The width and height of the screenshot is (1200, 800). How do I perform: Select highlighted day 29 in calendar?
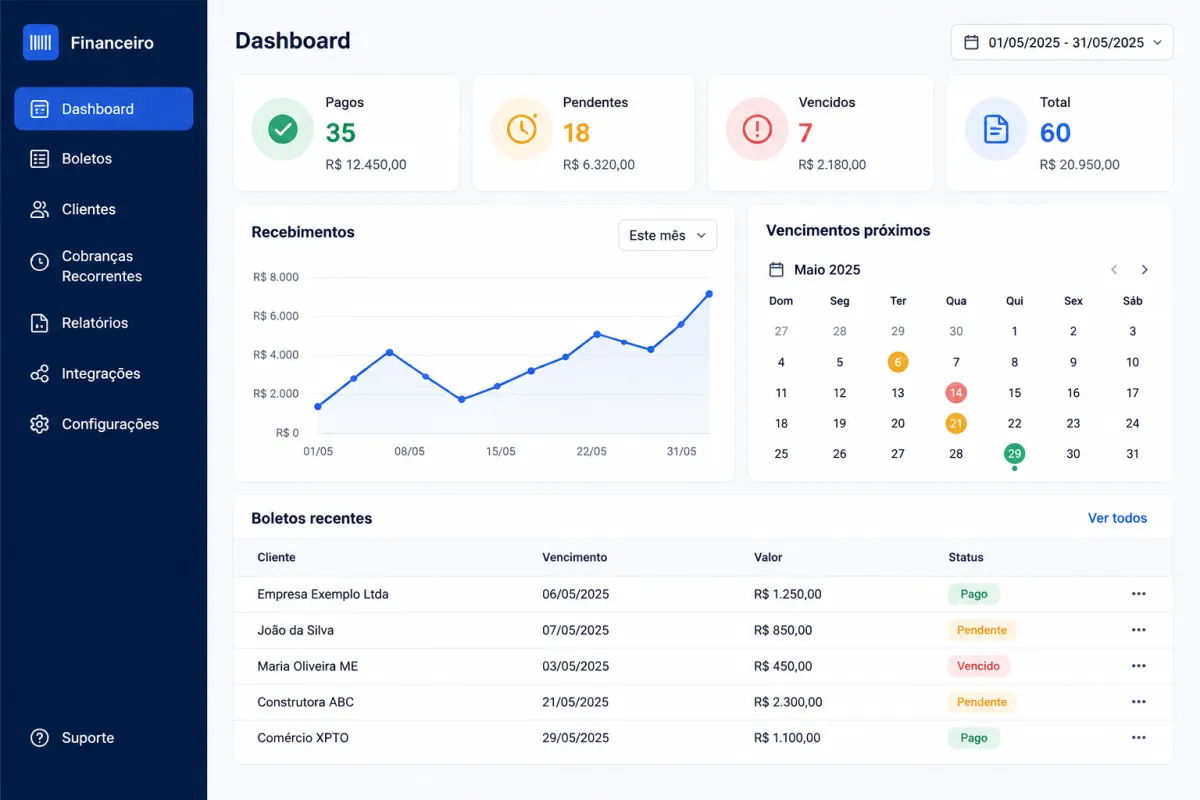1015,454
